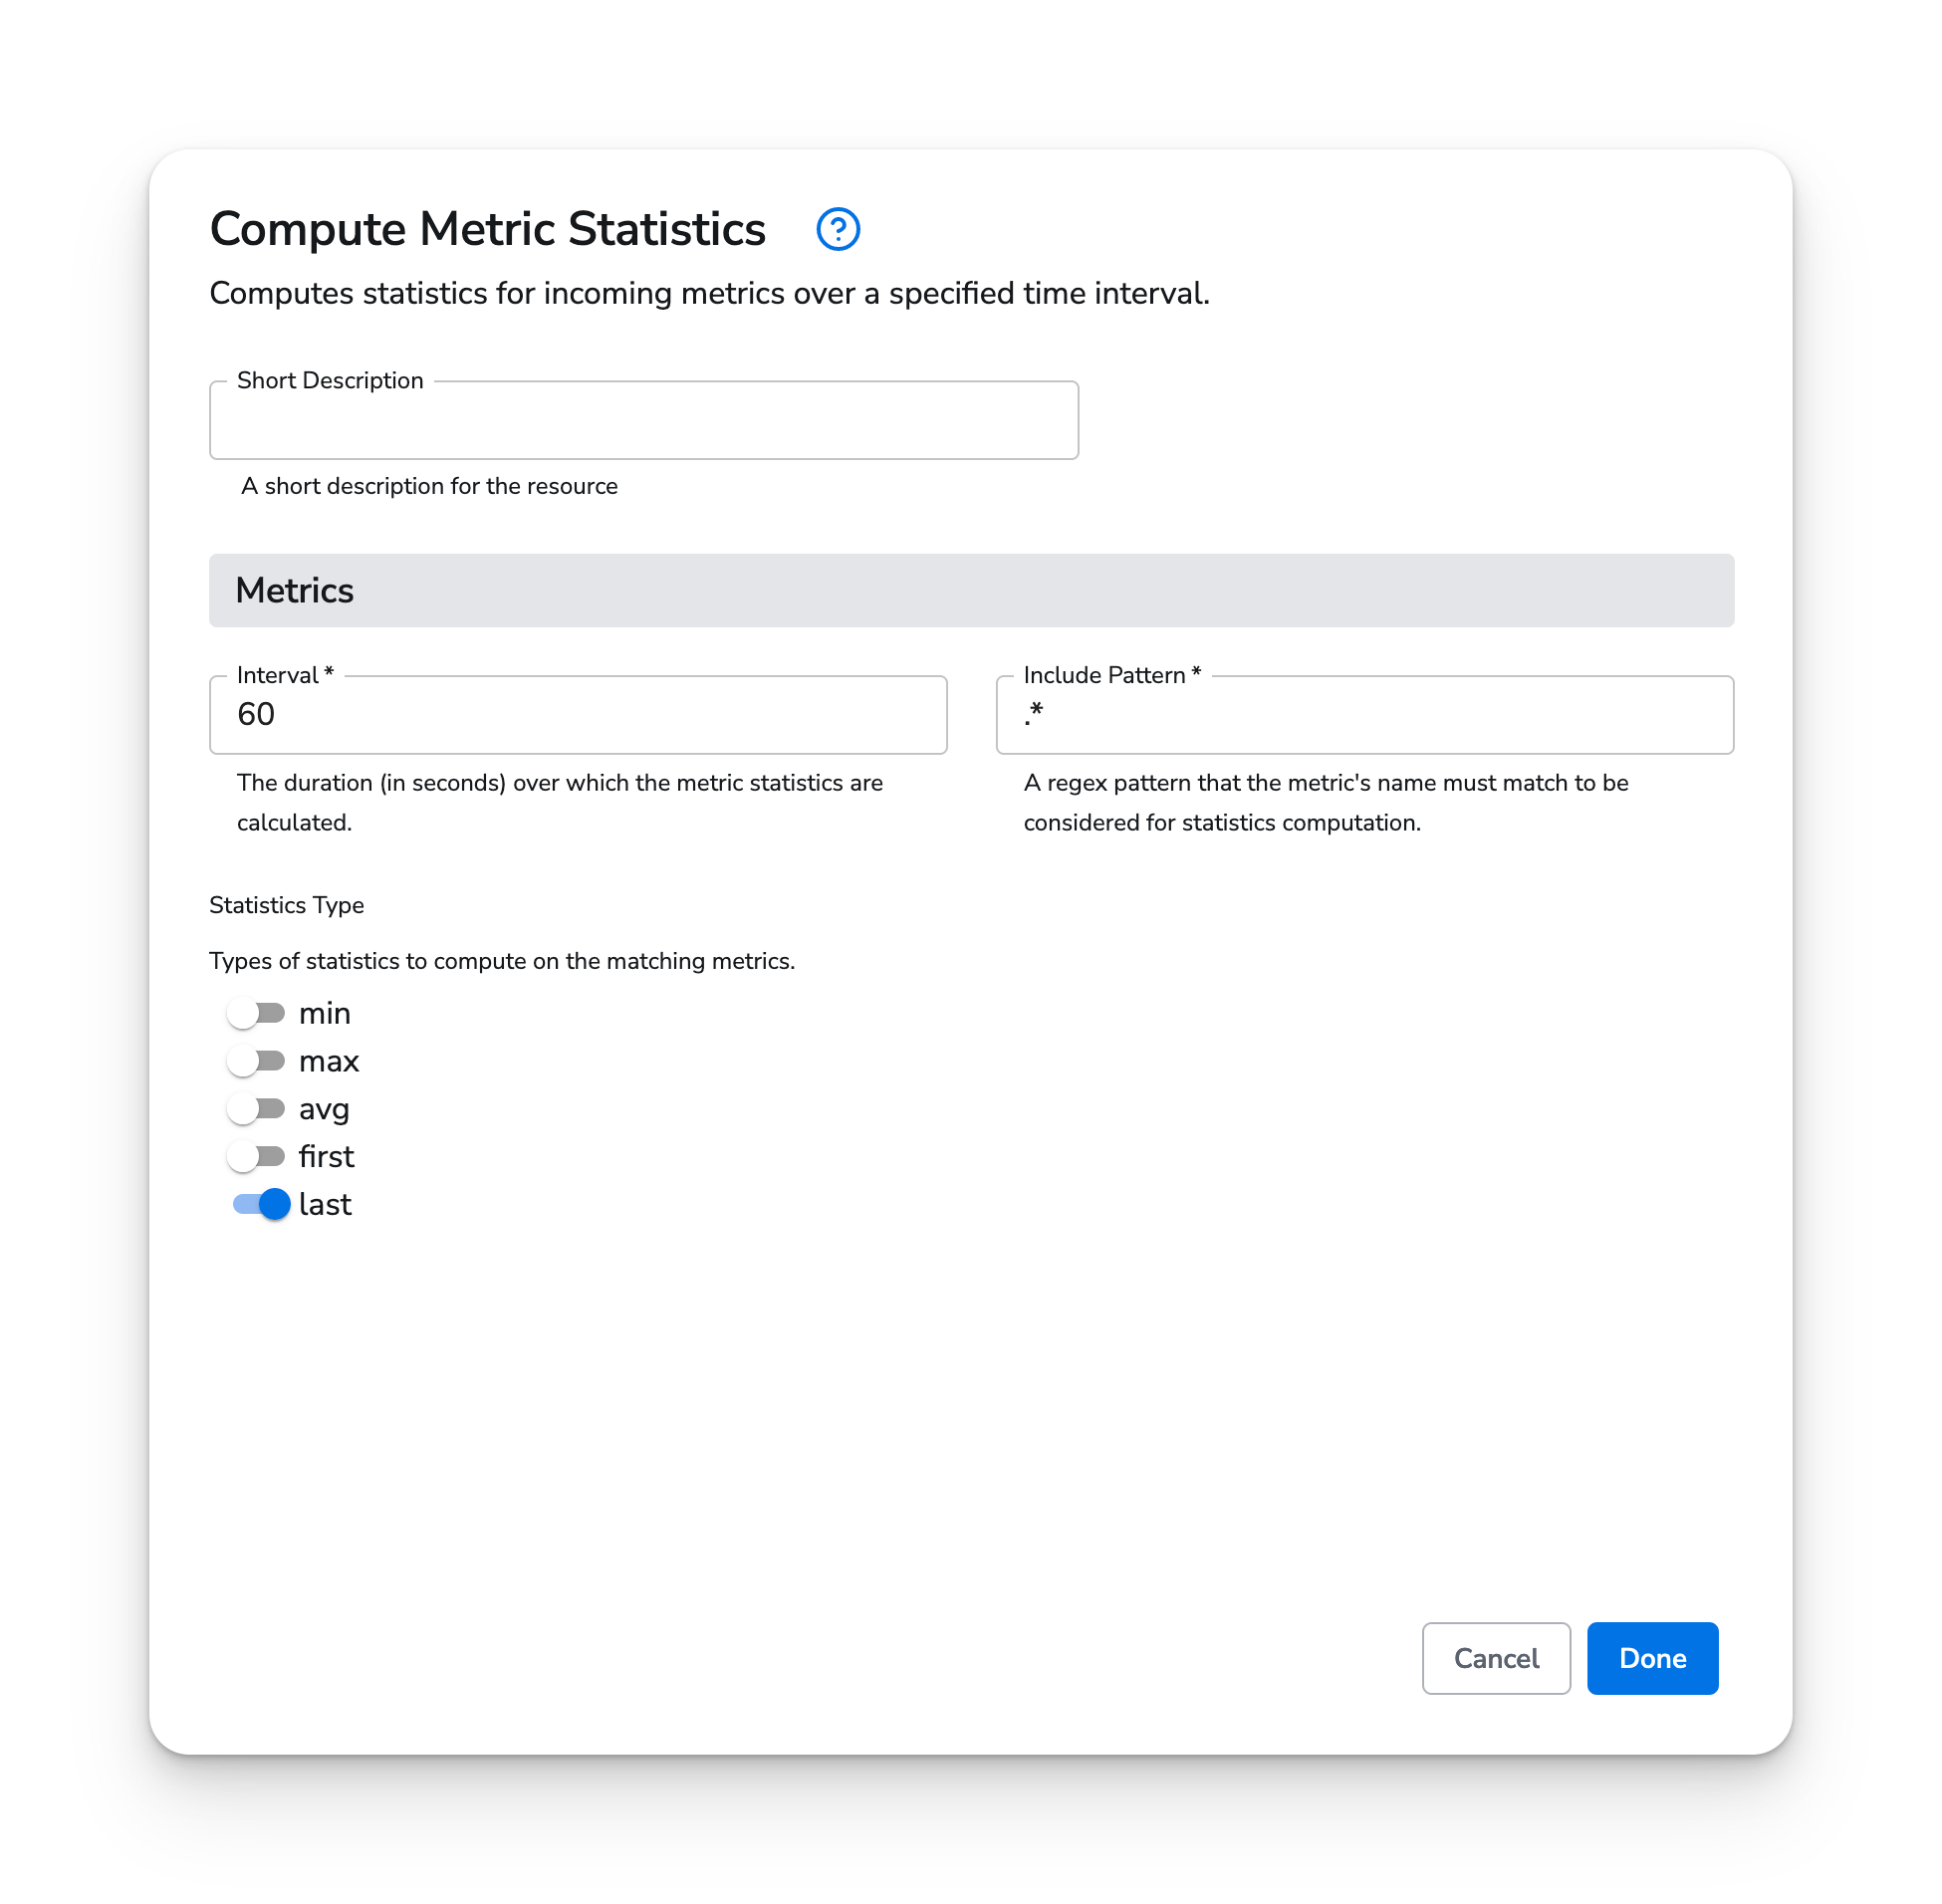Click the last label text
Screen dimensions: 1942x1904
tap(324, 1204)
